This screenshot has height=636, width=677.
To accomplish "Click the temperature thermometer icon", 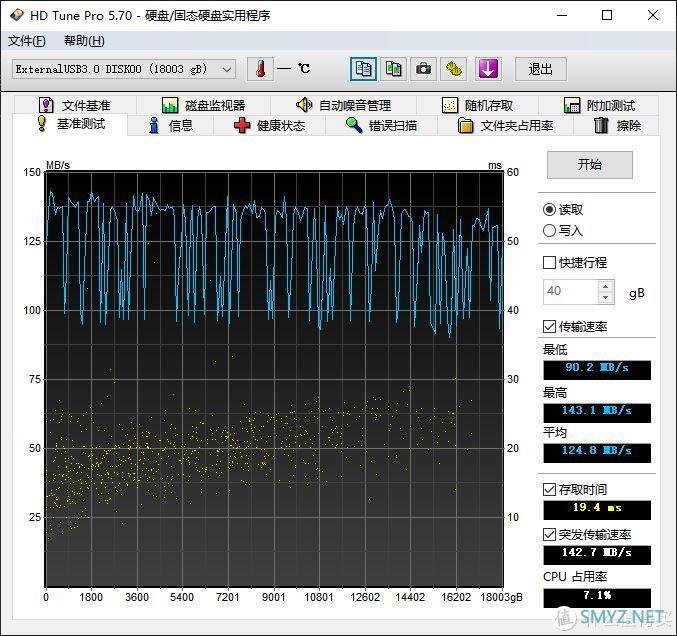I will pos(260,69).
